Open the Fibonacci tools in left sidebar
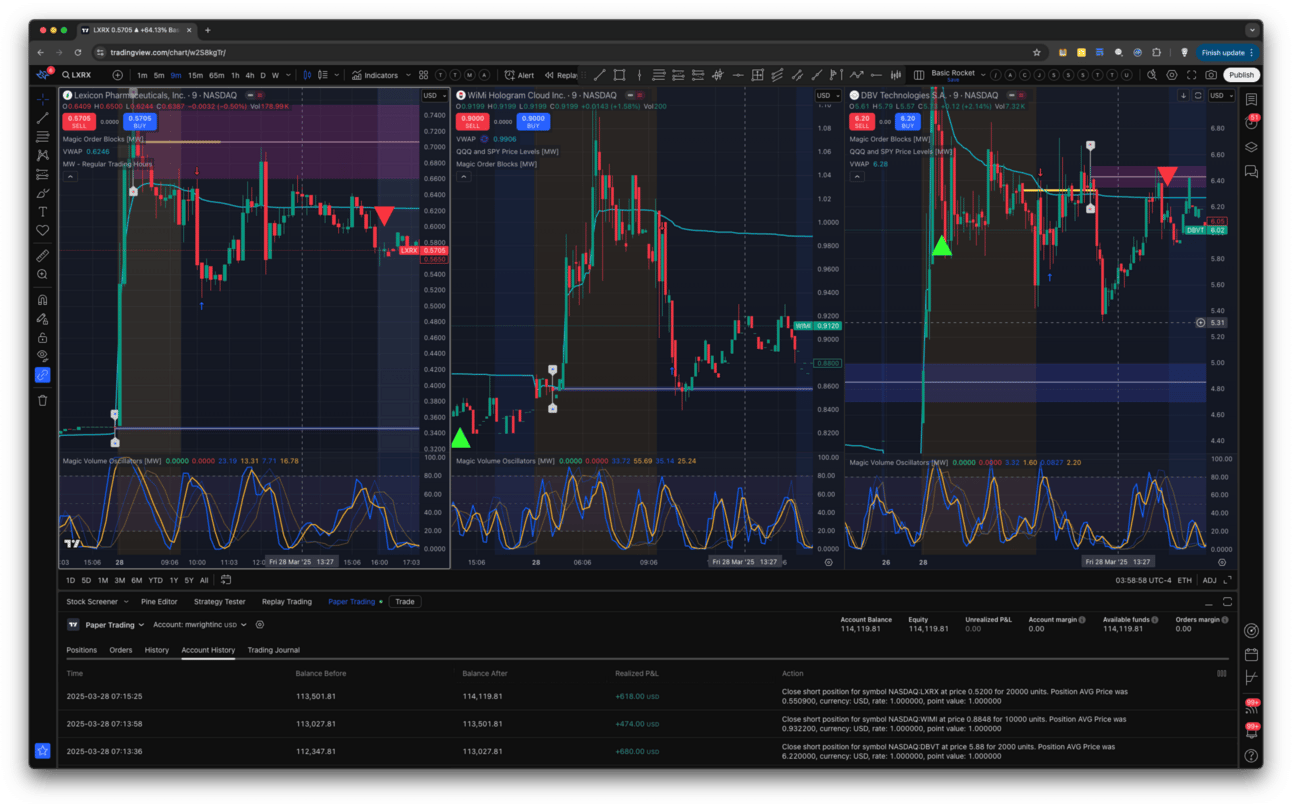Image resolution: width=1292 pixels, height=807 pixels. pyautogui.click(x=42, y=137)
